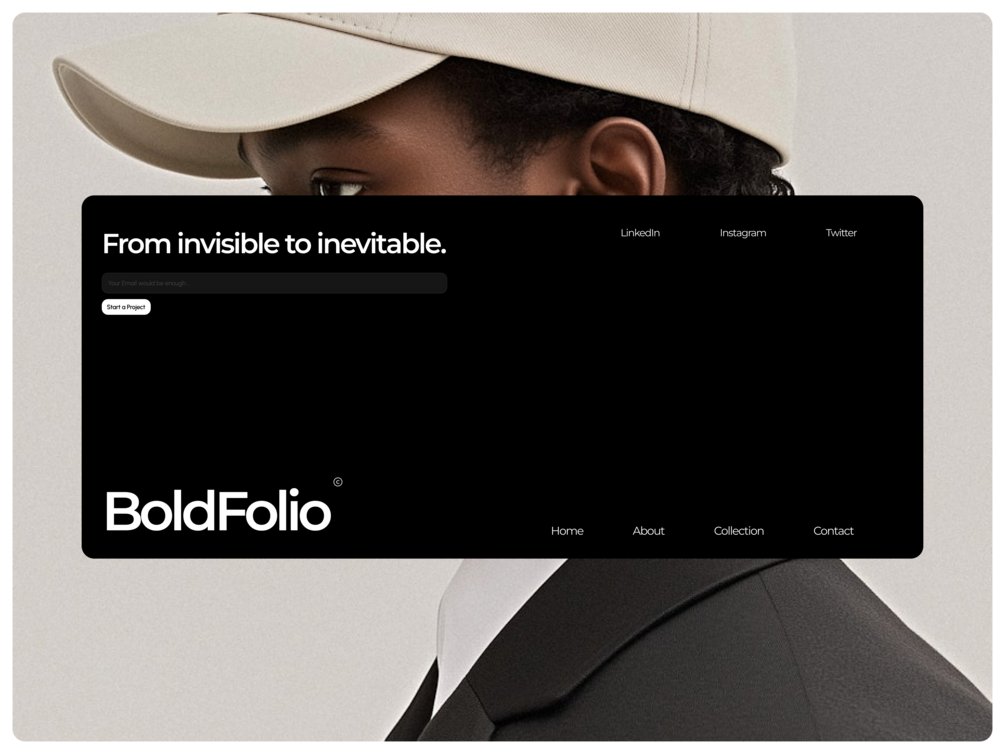
Task: Open the Contact page
Action: 833,531
